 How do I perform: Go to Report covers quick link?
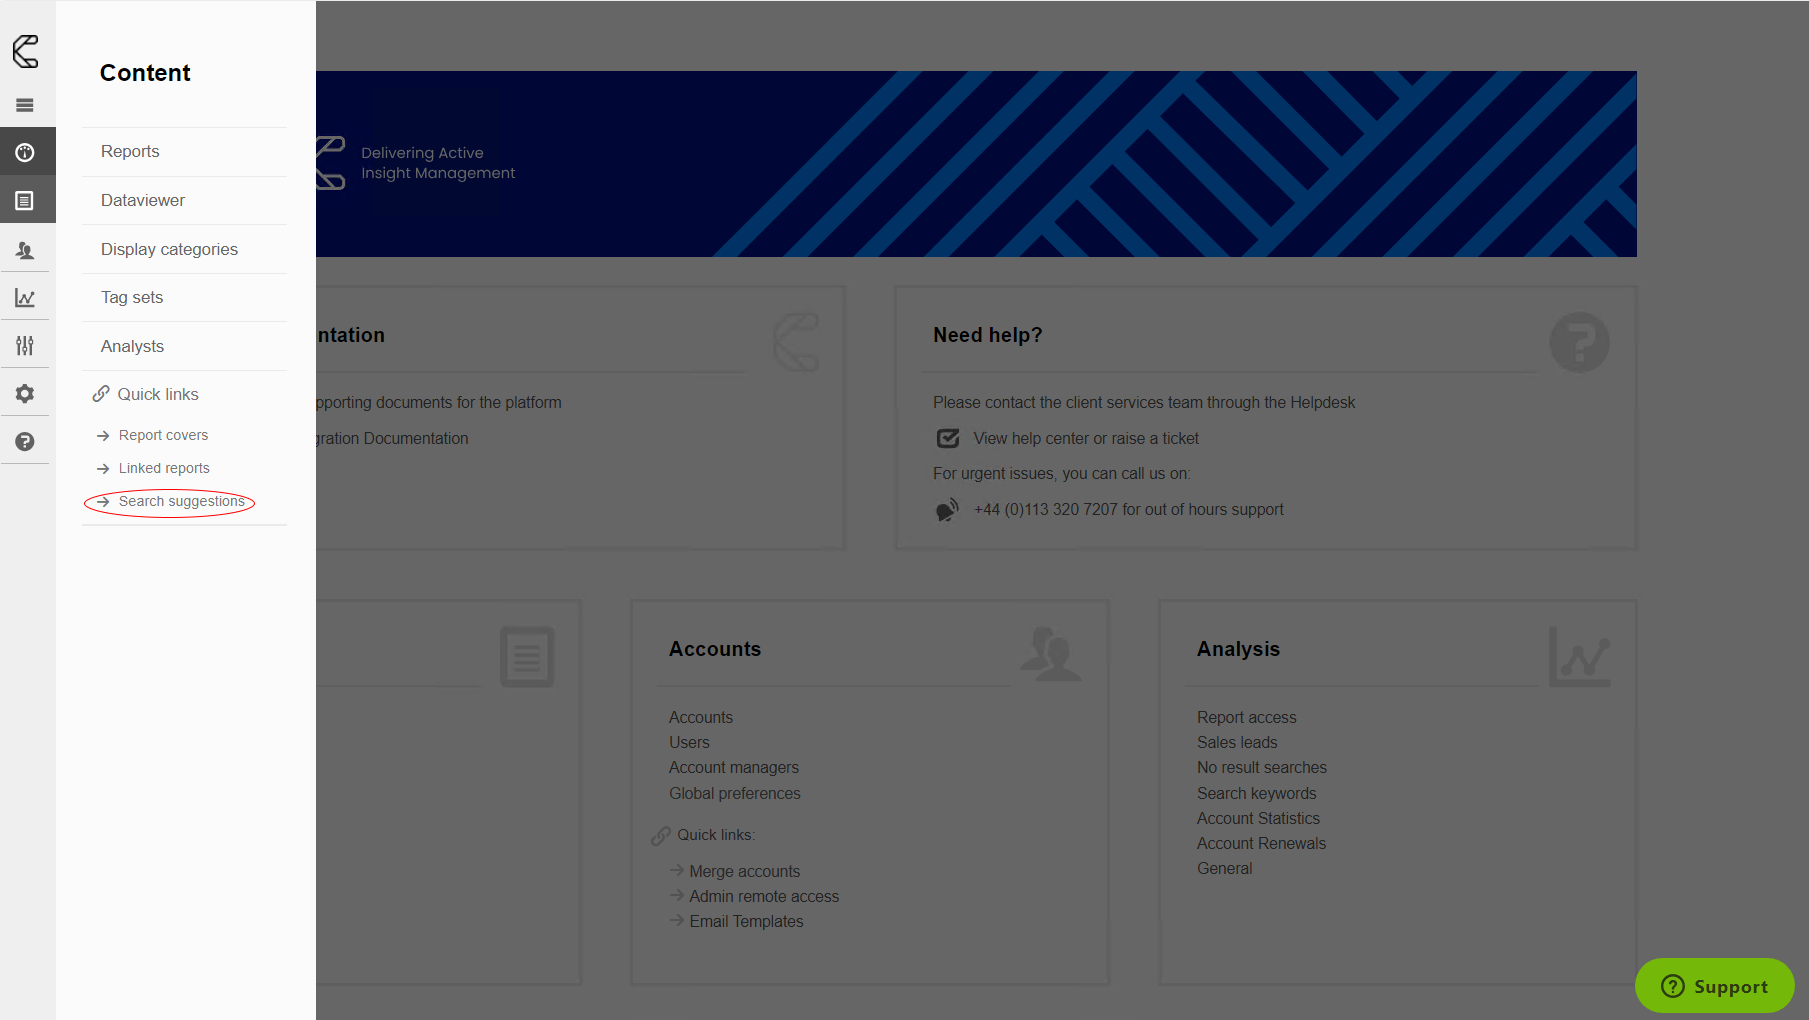pyautogui.click(x=163, y=436)
